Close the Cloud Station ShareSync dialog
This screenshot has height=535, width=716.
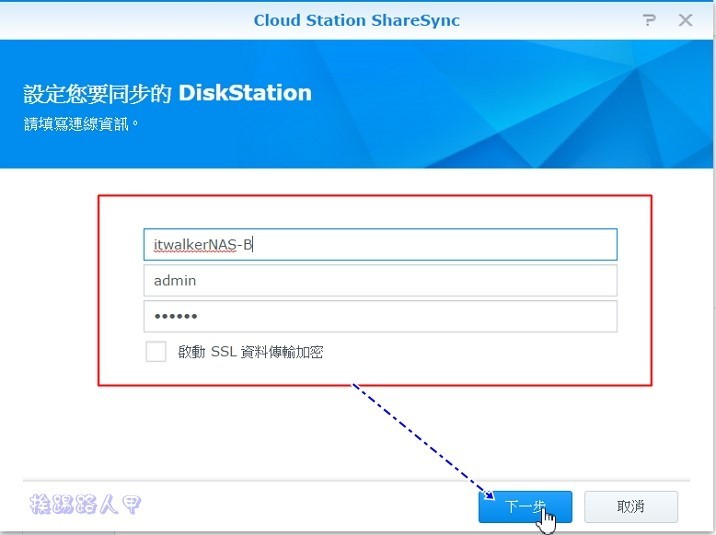pyautogui.click(x=685, y=20)
